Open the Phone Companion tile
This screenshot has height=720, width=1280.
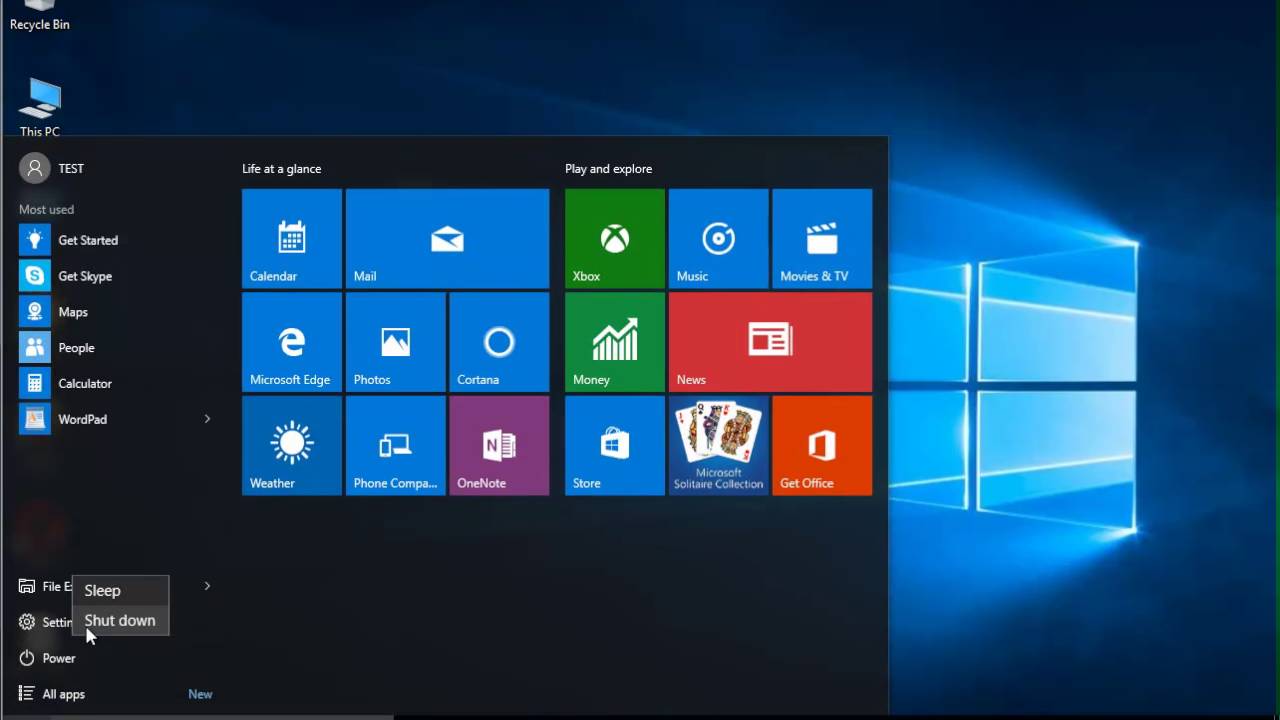click(x=396, y=445)
